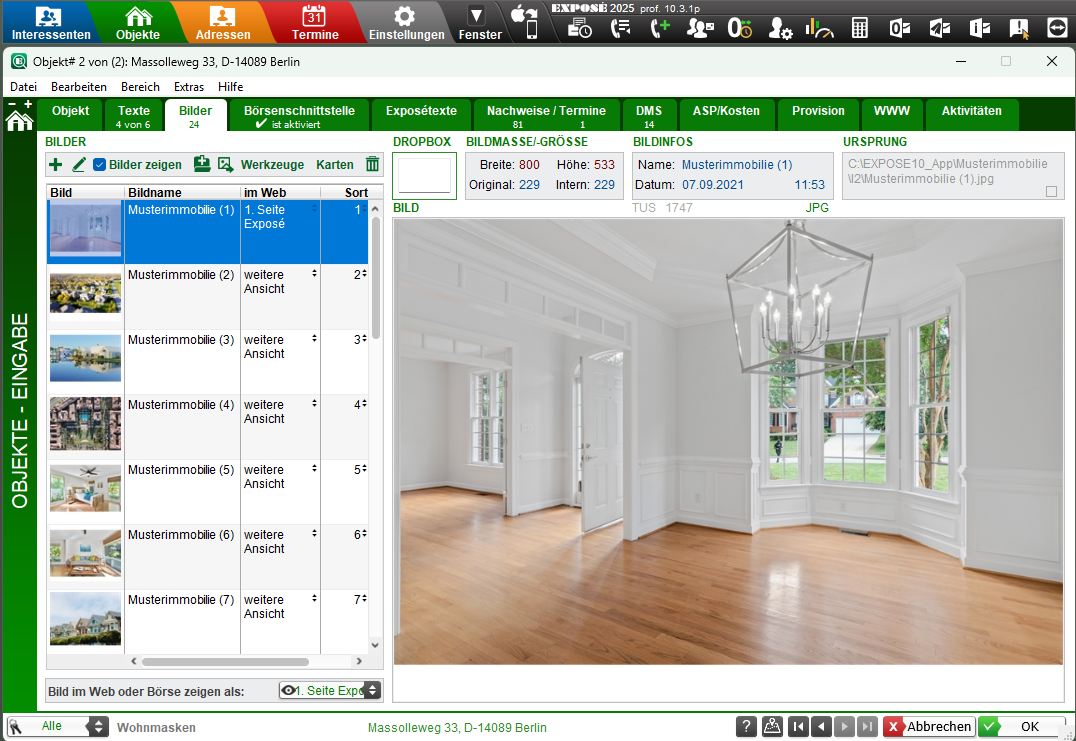
Task: Uncheck the Bilder zeigen checkbox
Action: click(x=100, y=165)
